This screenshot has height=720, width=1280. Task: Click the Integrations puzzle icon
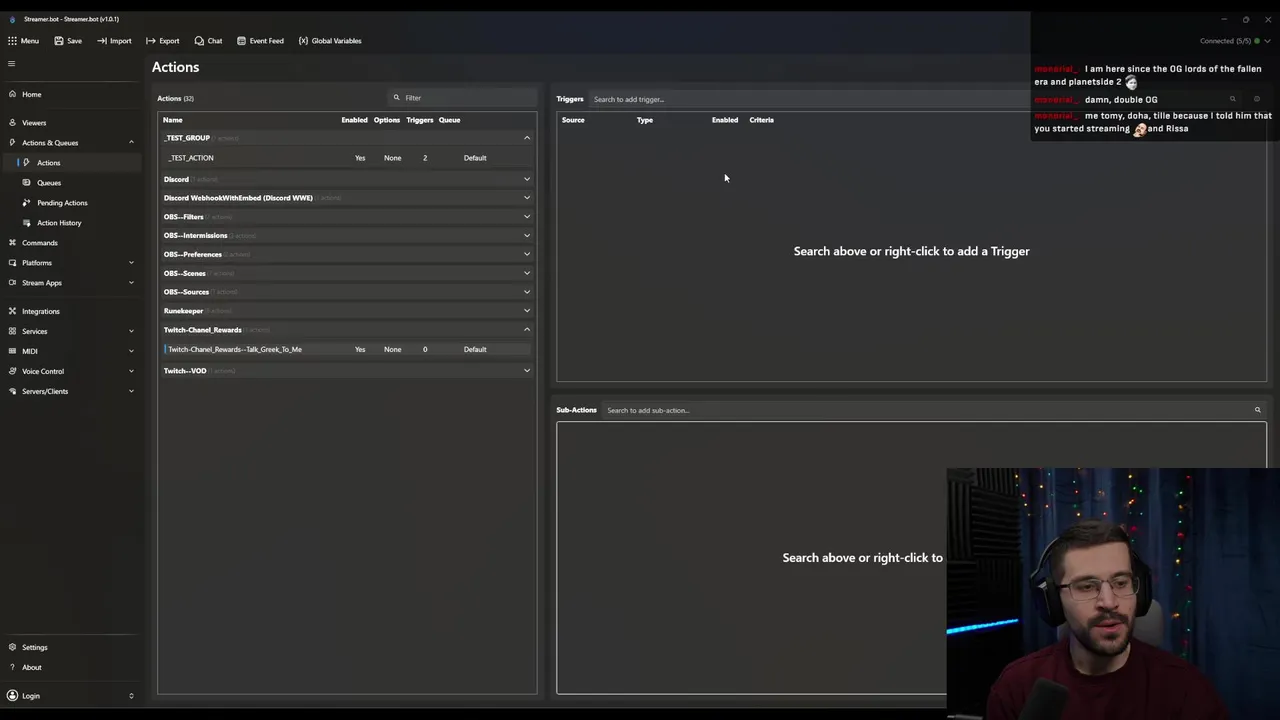pos(12,311)
